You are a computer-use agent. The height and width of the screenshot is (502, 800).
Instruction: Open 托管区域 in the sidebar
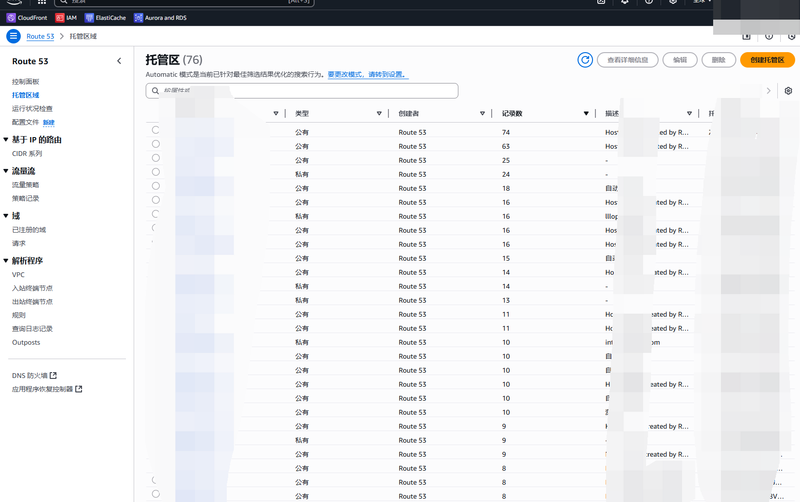pos(26,95)
